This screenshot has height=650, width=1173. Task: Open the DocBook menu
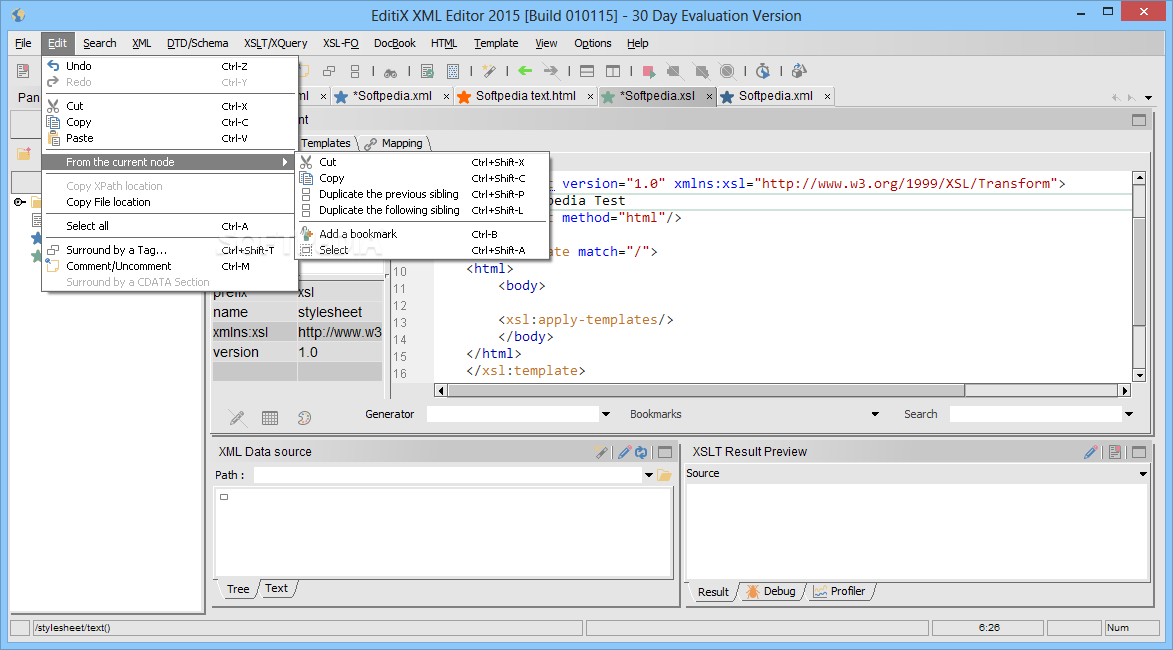pos(395,43)
